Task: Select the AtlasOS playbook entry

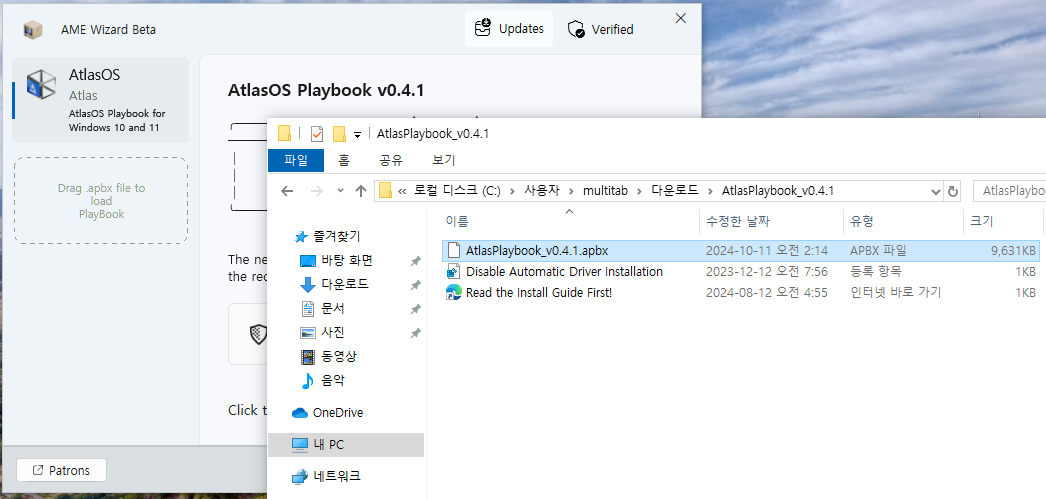Action: pyautogui.click(x=101, y=100)
